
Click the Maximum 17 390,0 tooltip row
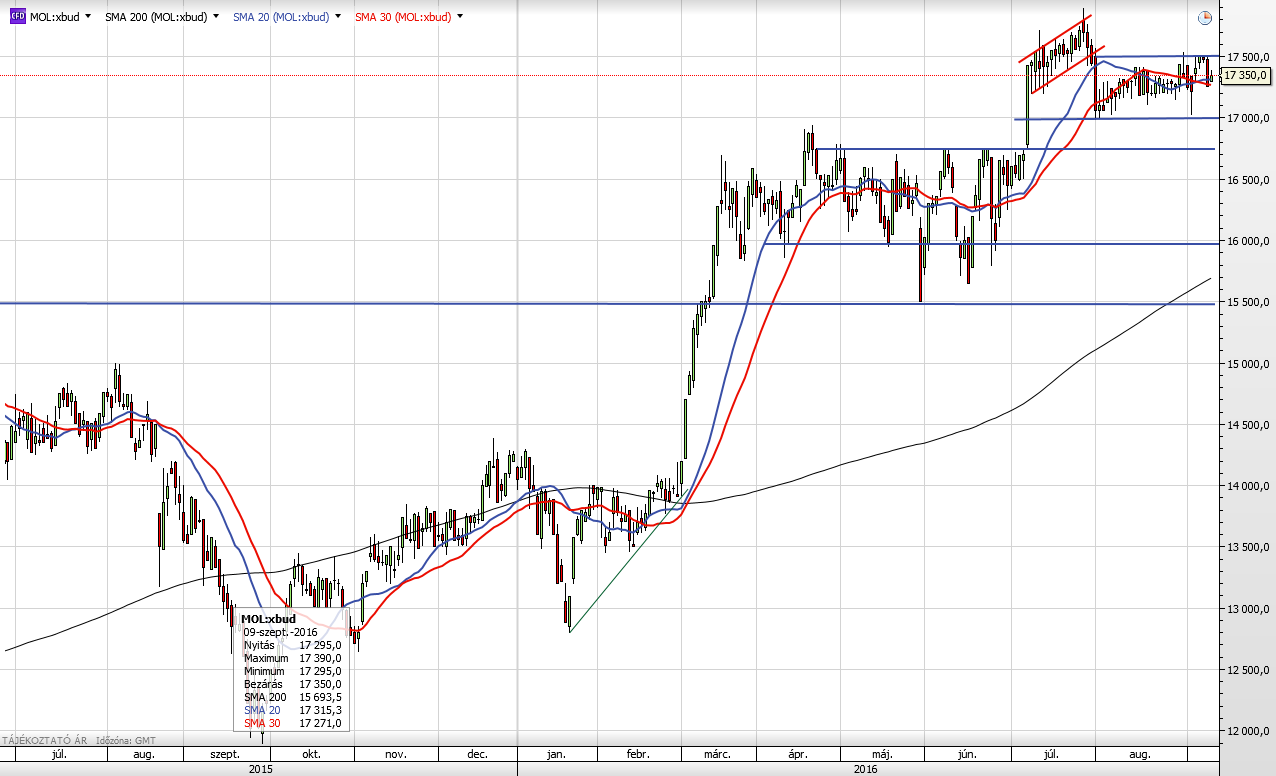click(x=293, y=658)
